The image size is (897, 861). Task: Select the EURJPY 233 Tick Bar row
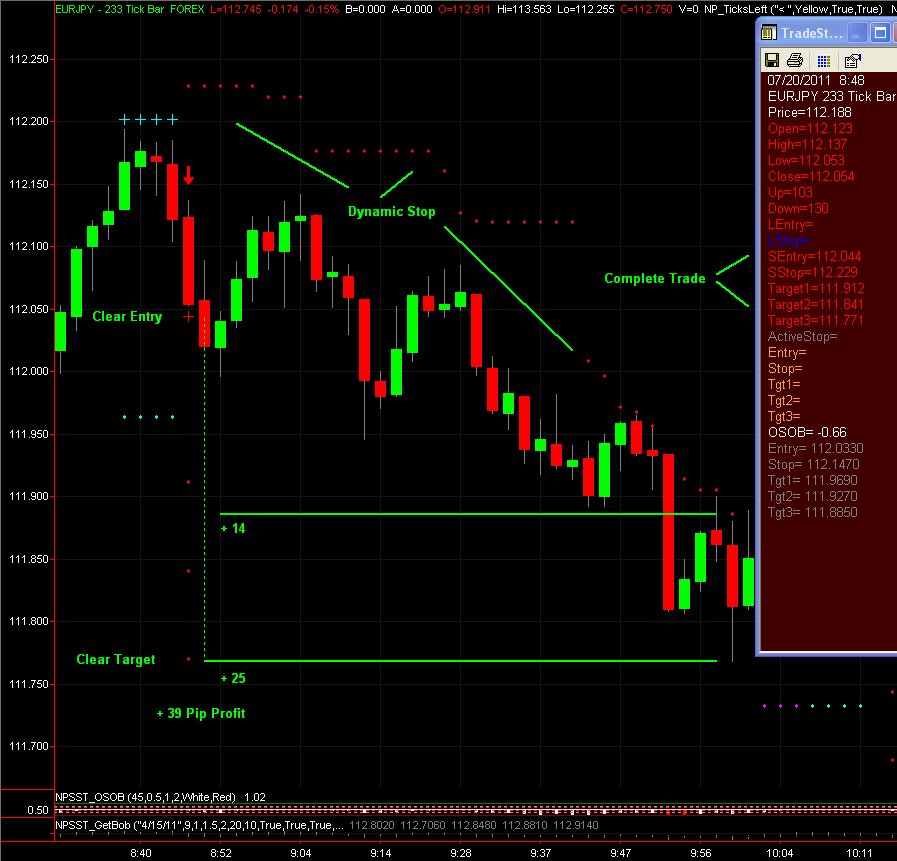coord(832,96)
